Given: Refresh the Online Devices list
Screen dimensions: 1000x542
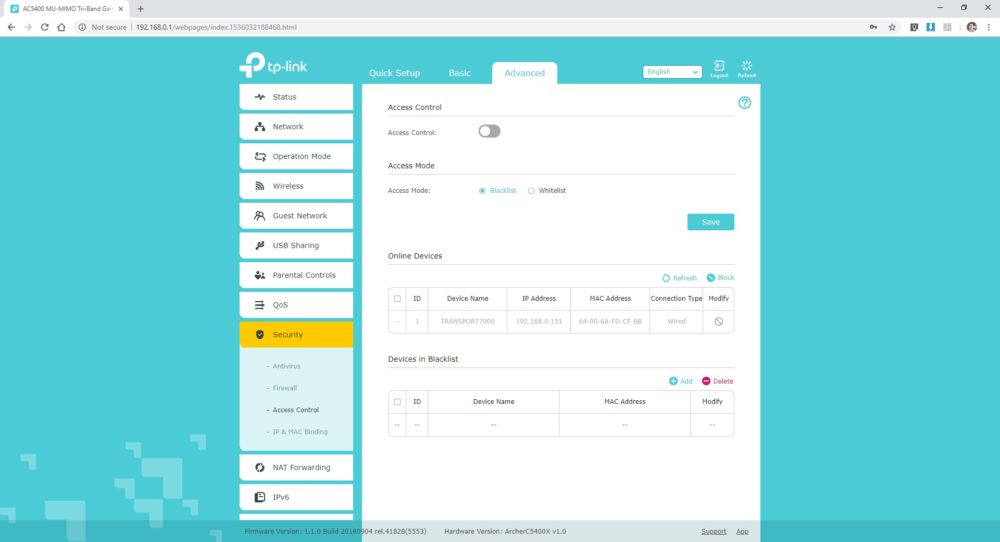Looking at the screenshot, I should tap(679, 278).
